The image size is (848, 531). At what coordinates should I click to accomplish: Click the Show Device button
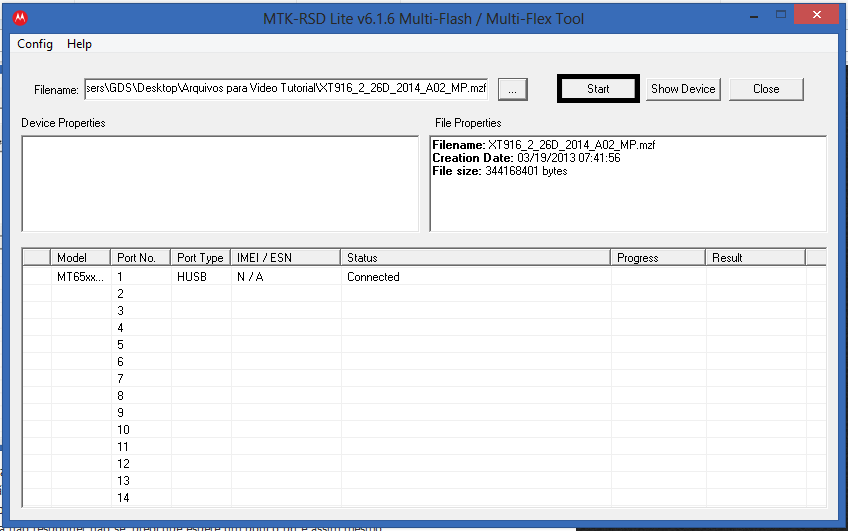tap(683, 89)
